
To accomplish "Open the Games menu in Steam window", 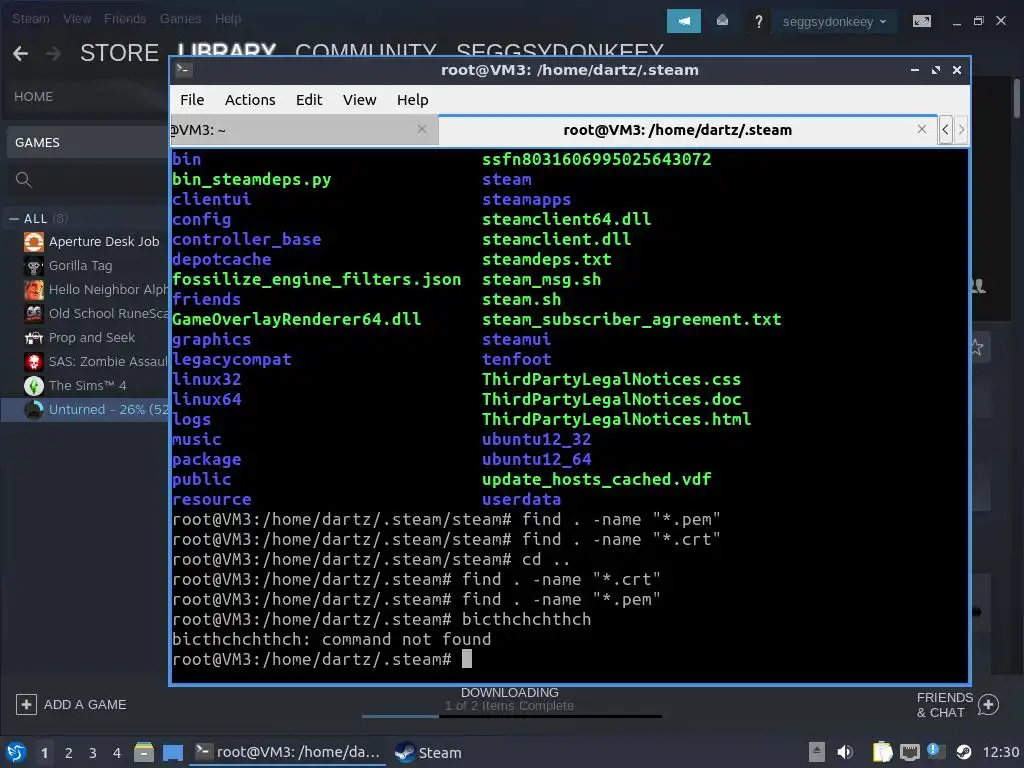I will click(180, 18).
